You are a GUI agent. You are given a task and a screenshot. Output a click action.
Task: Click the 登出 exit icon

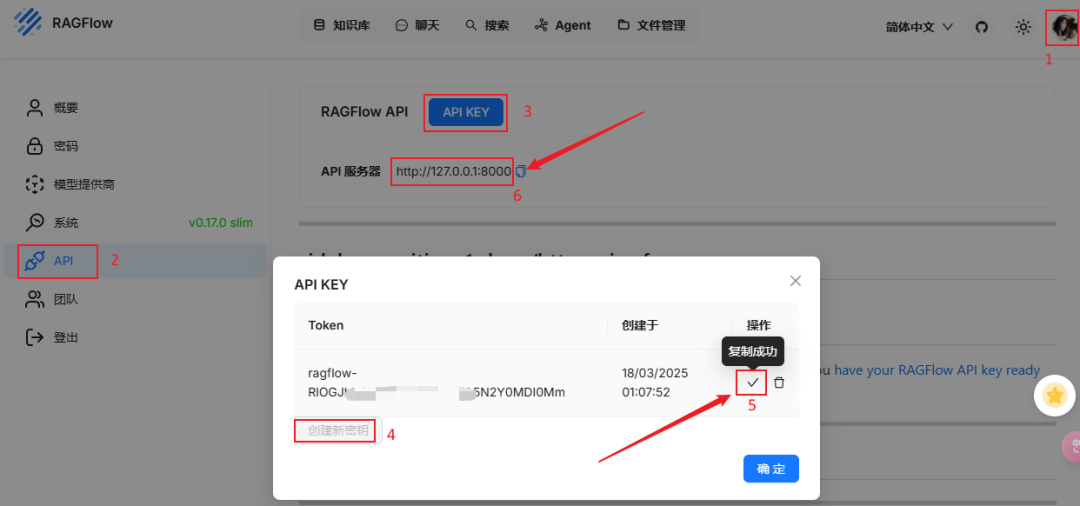[x=34, y=337]
